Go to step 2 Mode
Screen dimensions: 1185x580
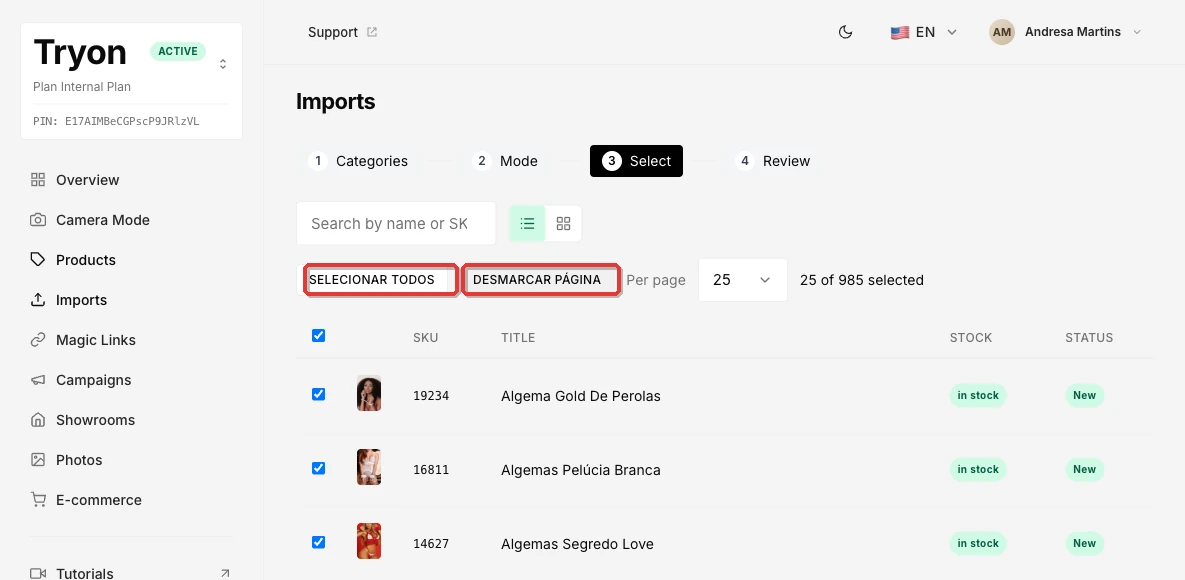pyautogui.click(x=505, y=161)
